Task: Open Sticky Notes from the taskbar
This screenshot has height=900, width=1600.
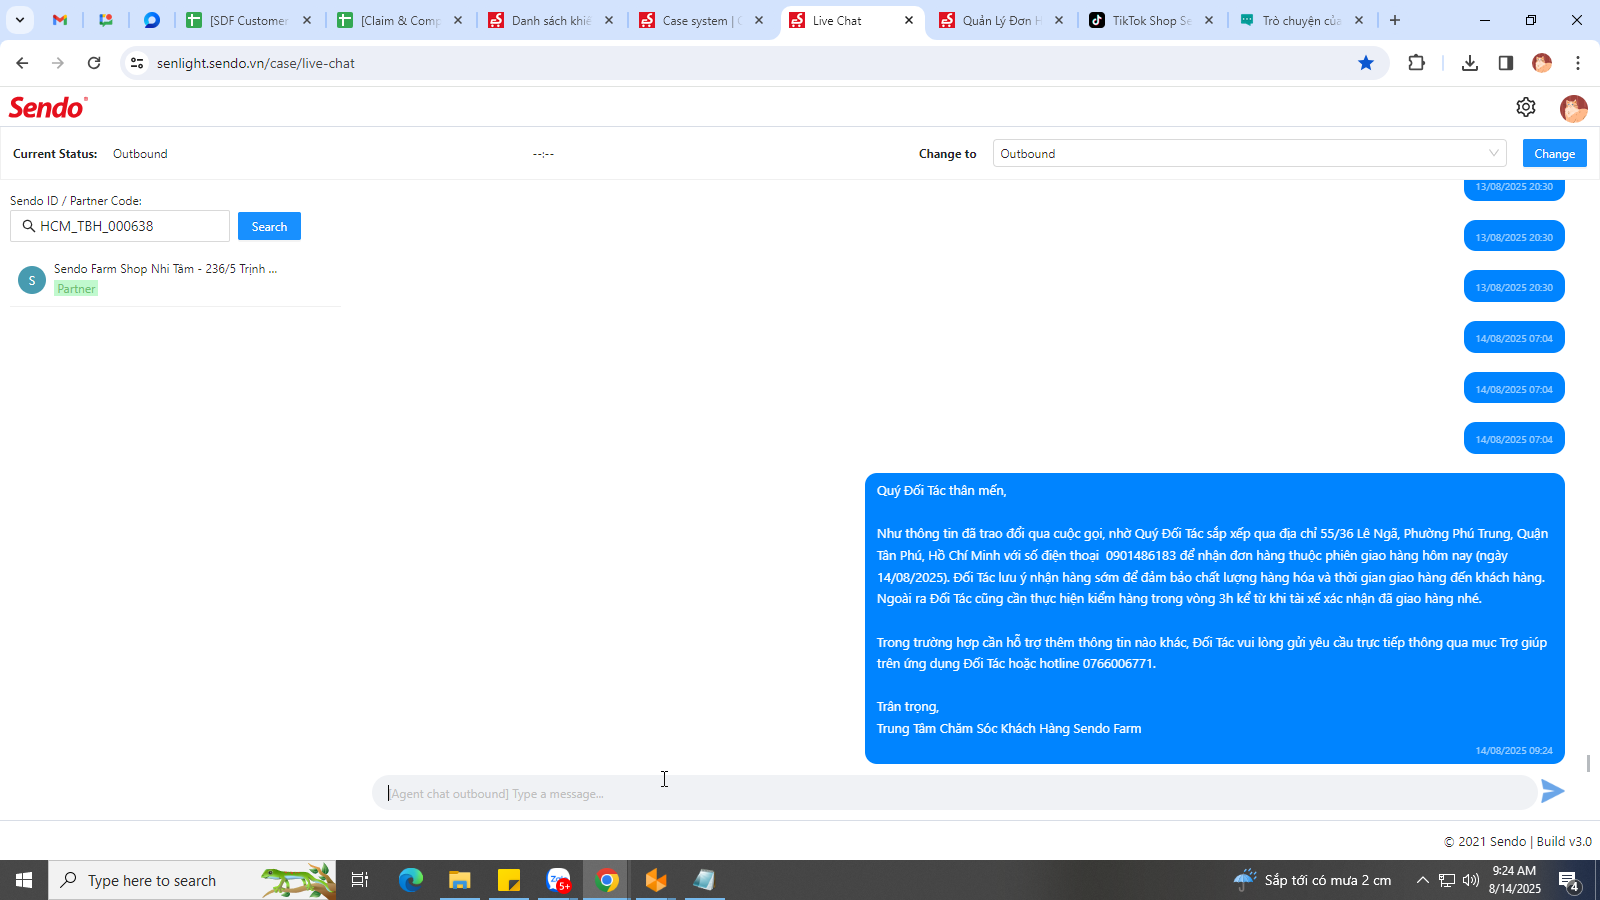Action: pyautogui.click(x=509, y=880)
